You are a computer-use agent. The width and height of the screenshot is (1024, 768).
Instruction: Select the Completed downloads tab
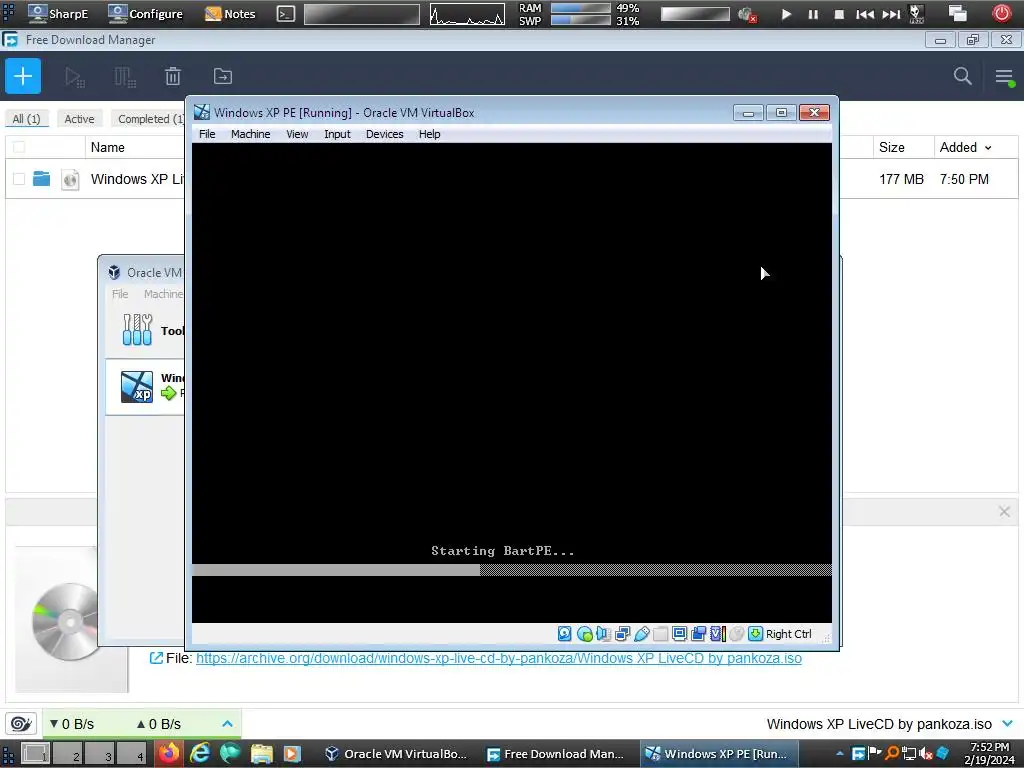(150, 119)
